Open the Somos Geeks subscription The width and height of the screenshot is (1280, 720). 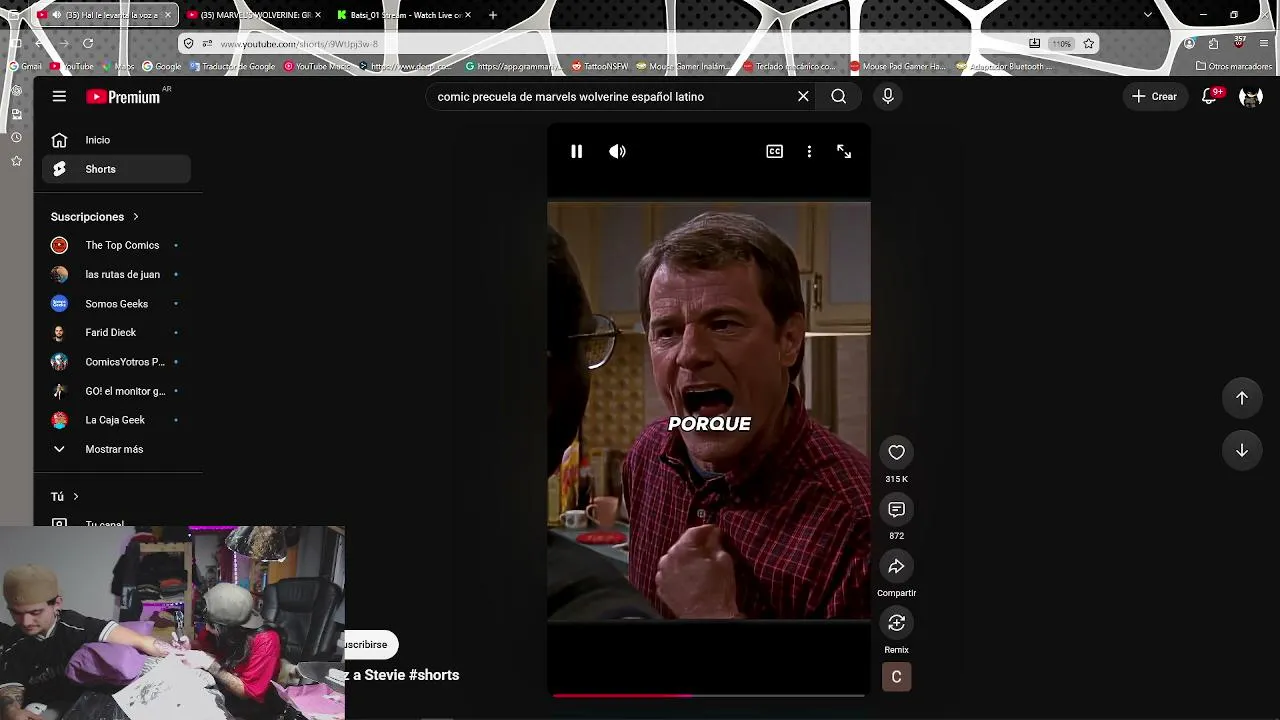tap(116, 304)
